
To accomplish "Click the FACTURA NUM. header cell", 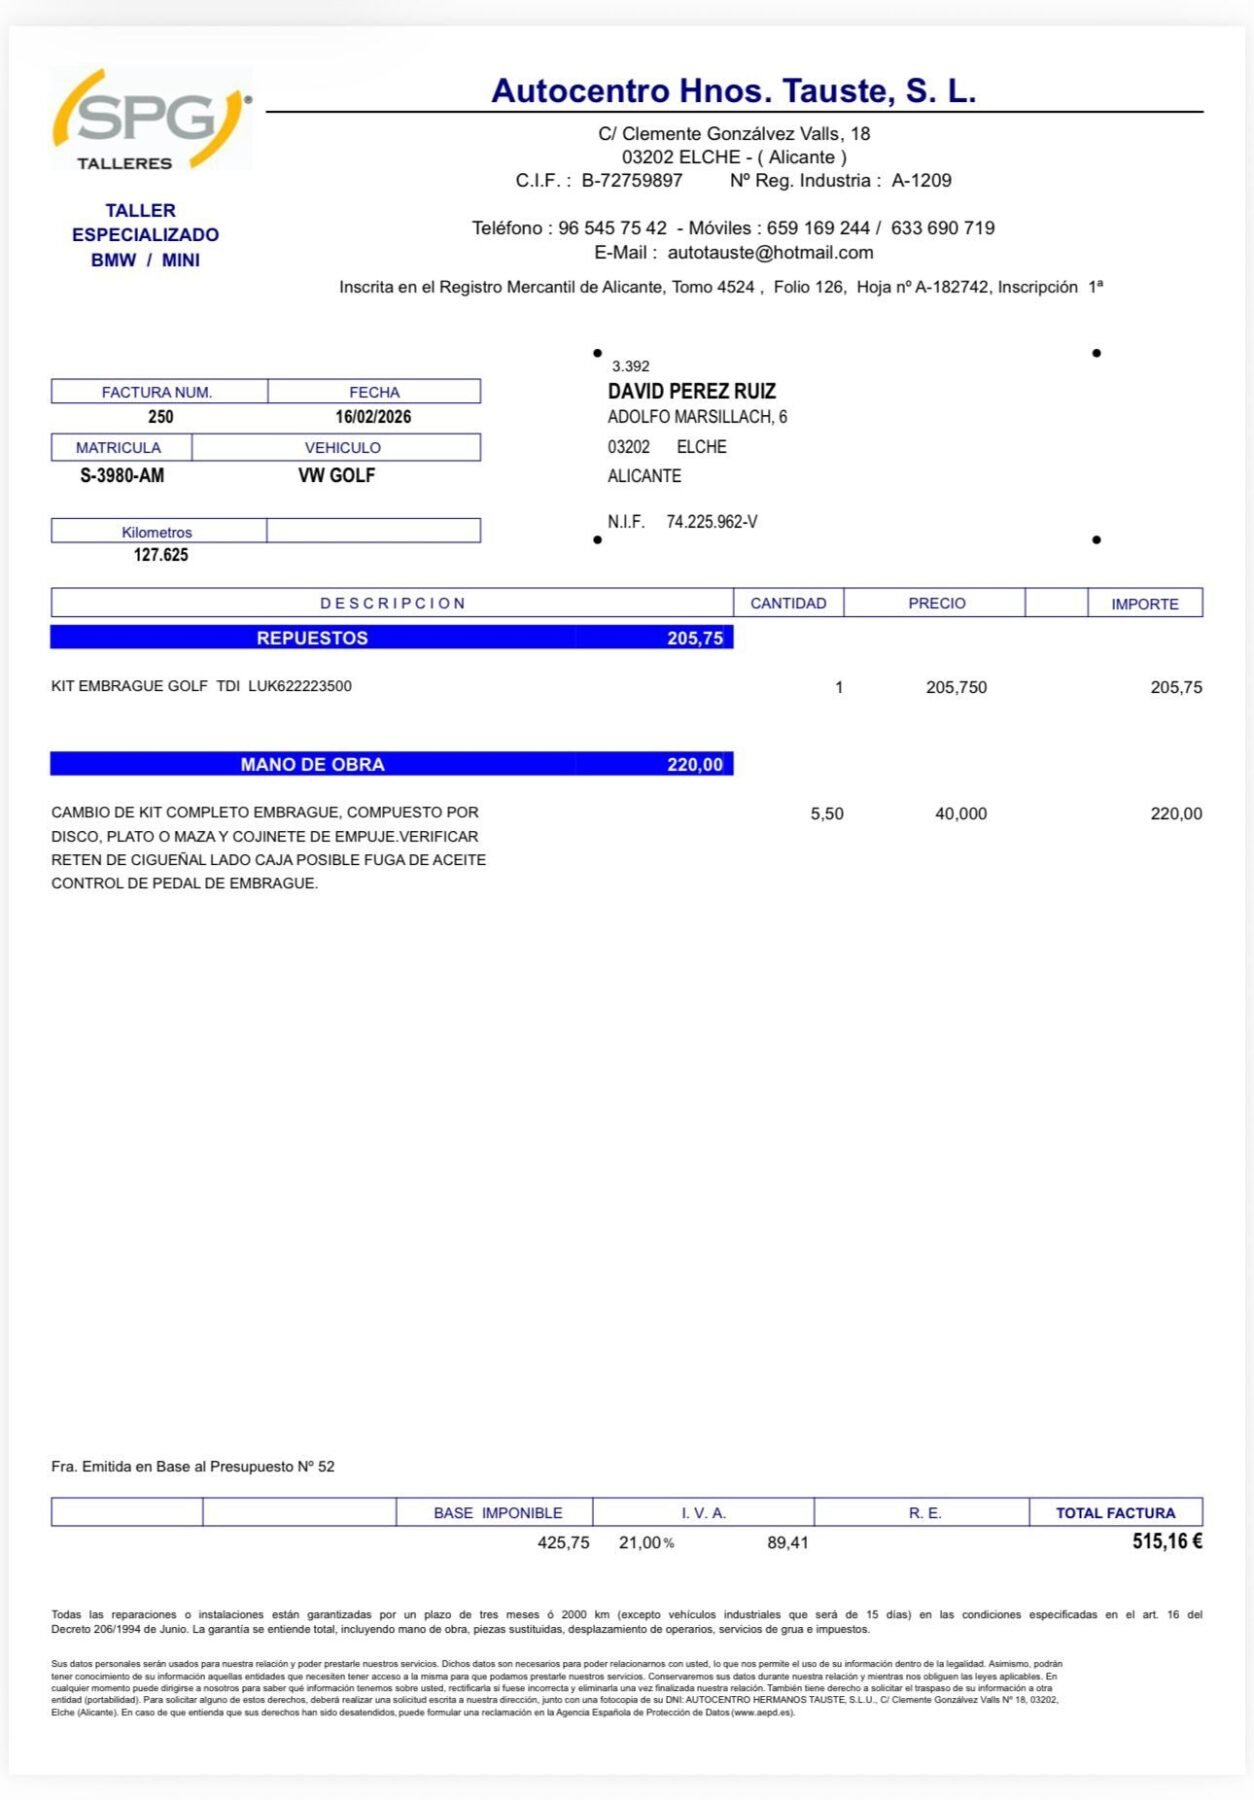I will [x=158, y=392].
